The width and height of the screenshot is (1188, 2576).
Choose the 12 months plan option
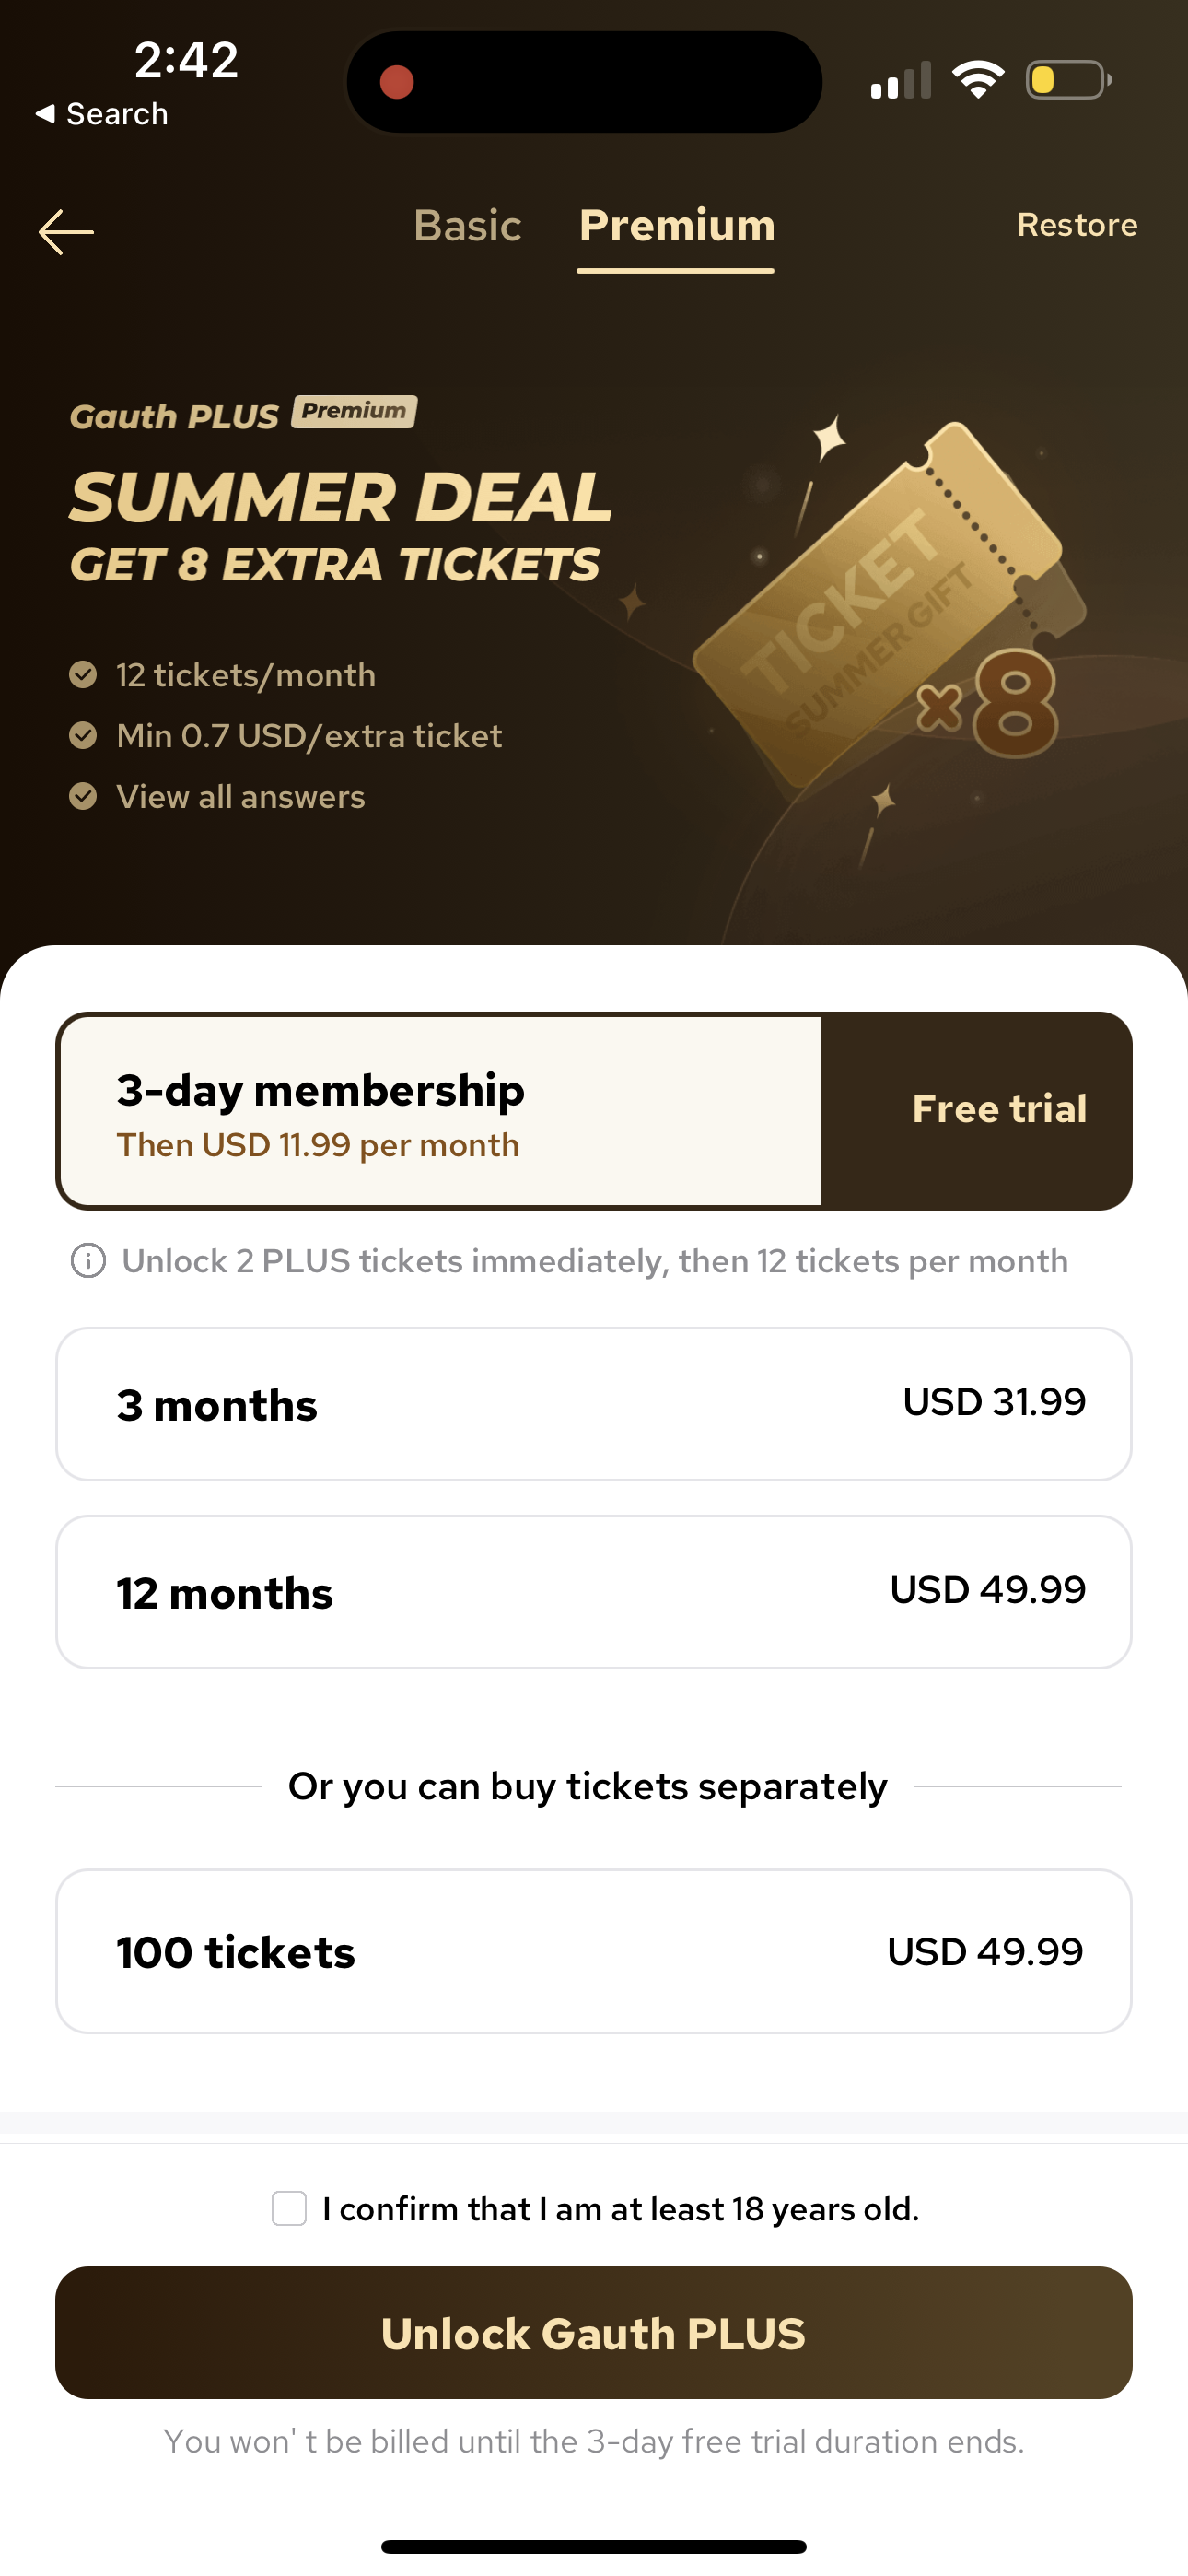(594, 1592)
